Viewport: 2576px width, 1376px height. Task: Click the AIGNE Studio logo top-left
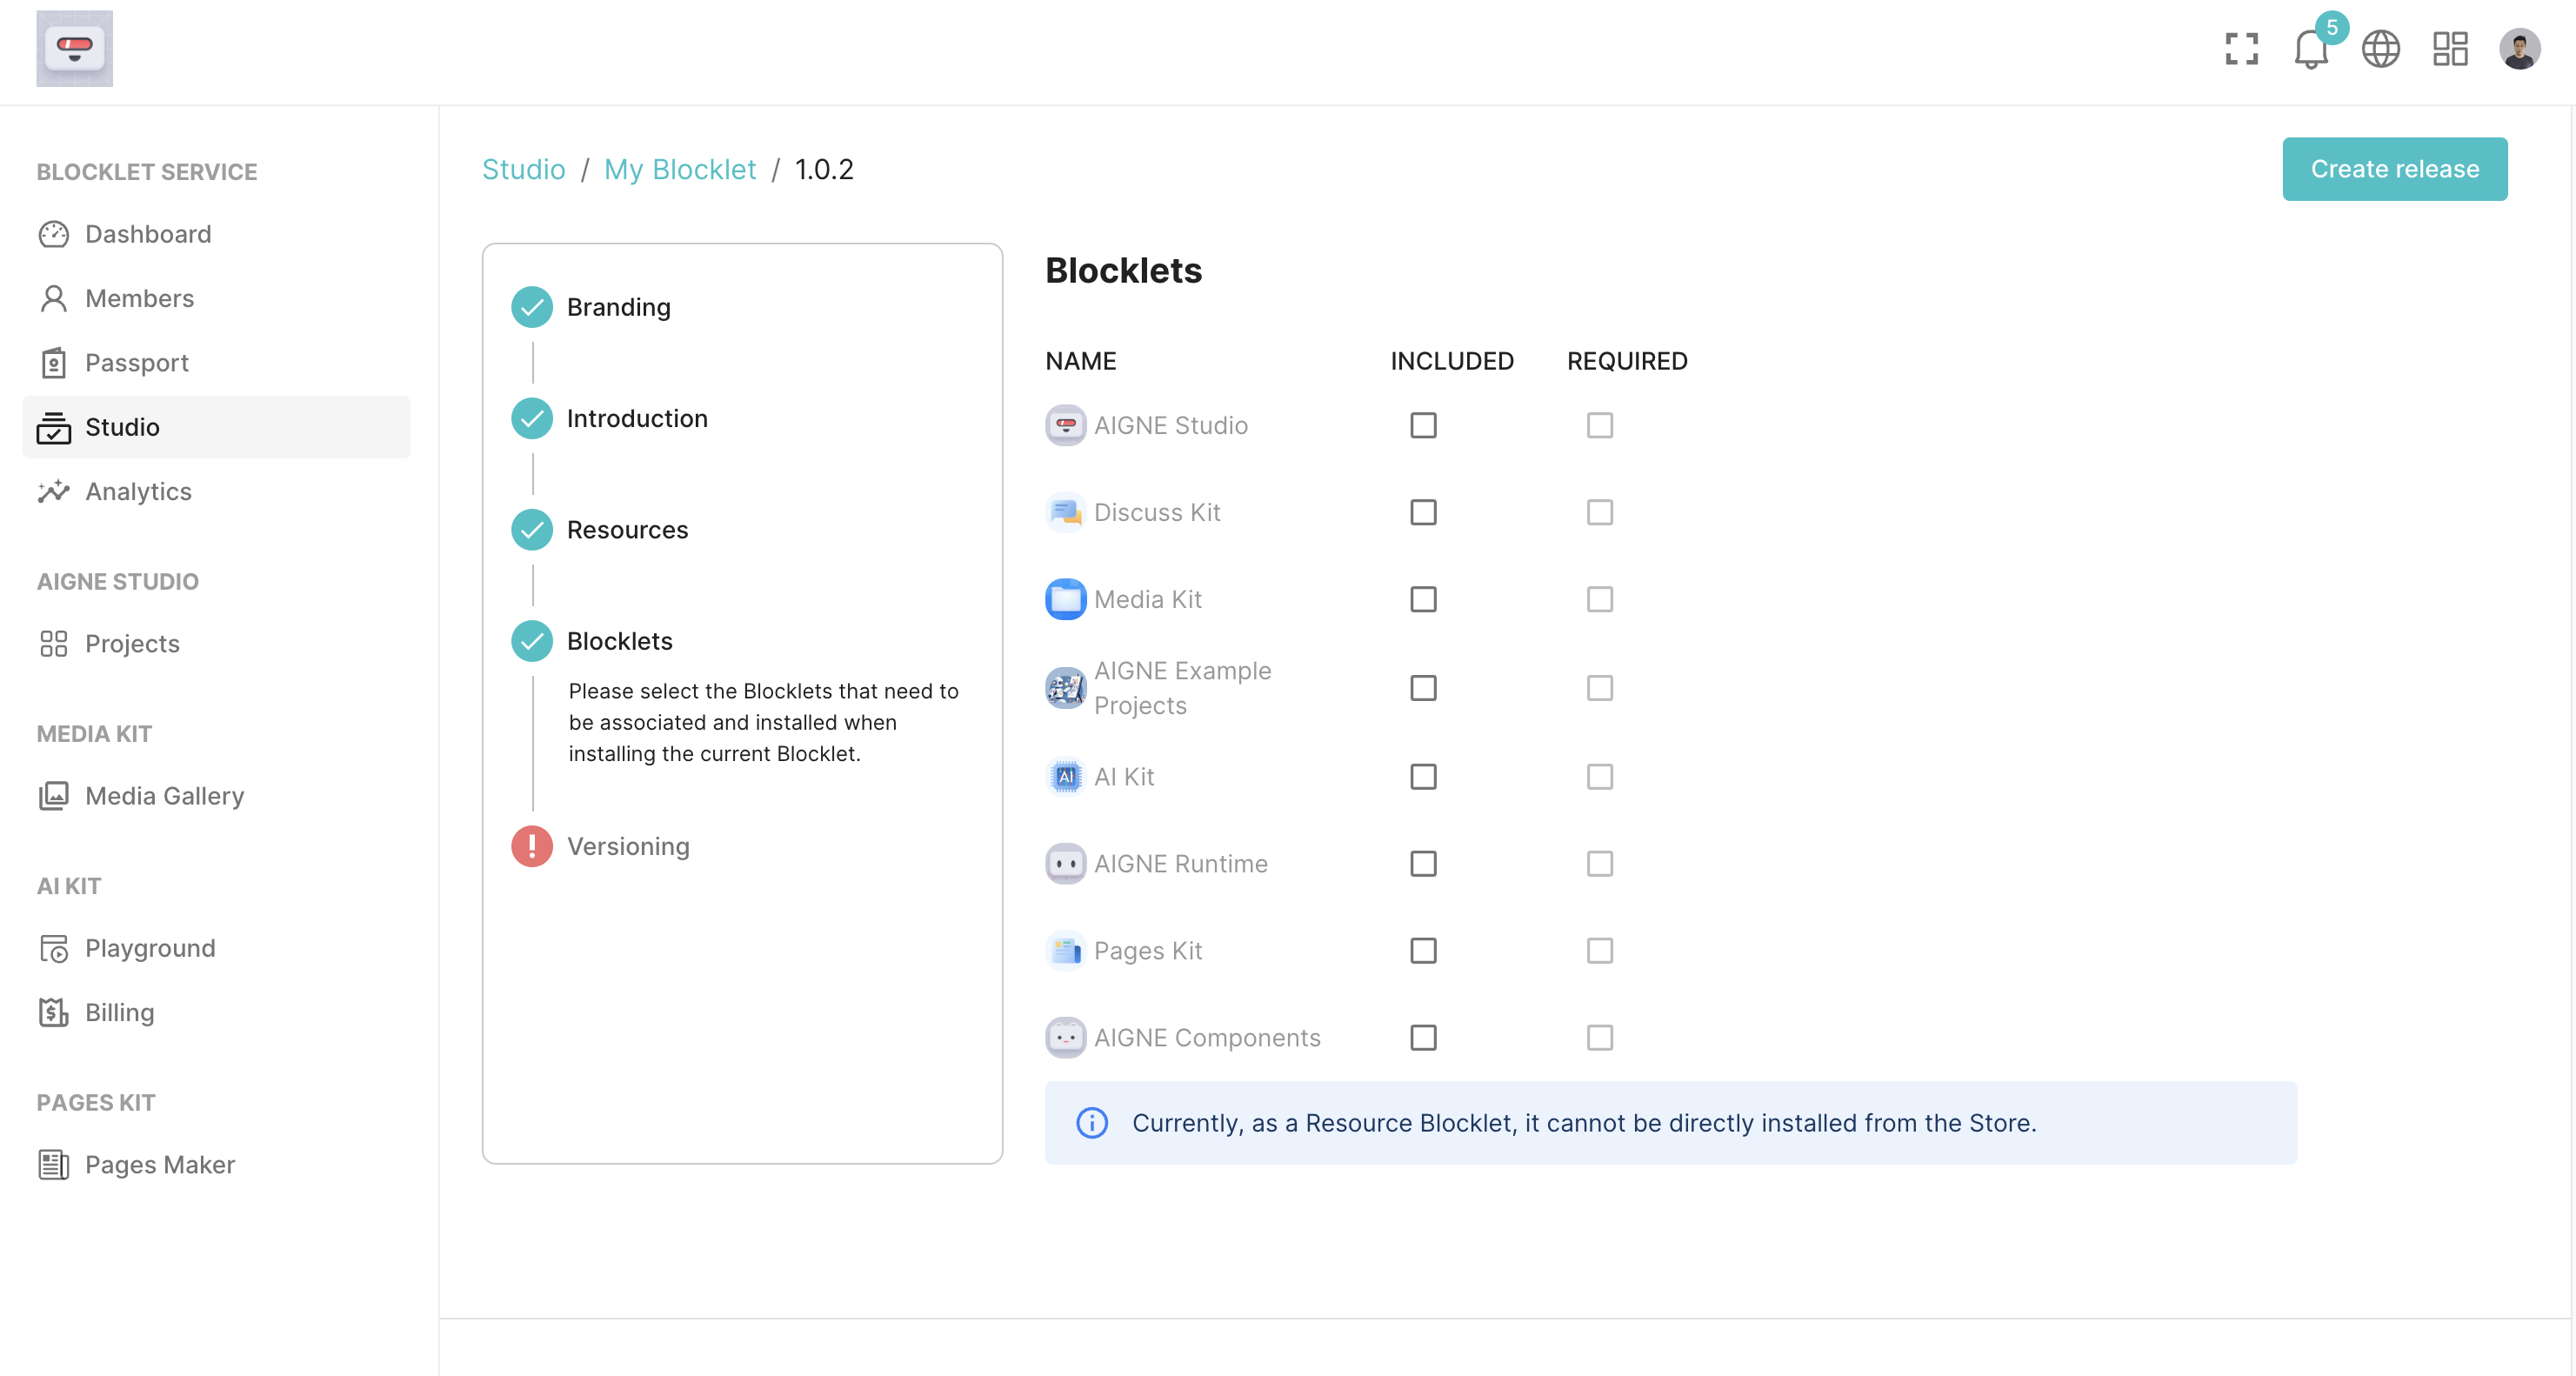(74, 49)
